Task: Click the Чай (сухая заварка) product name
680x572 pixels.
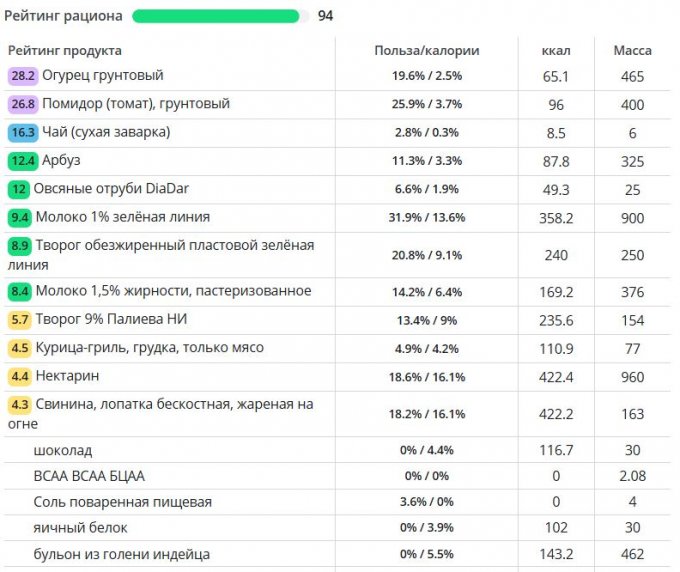Action: pyautogui.click(x=106, y=132)
